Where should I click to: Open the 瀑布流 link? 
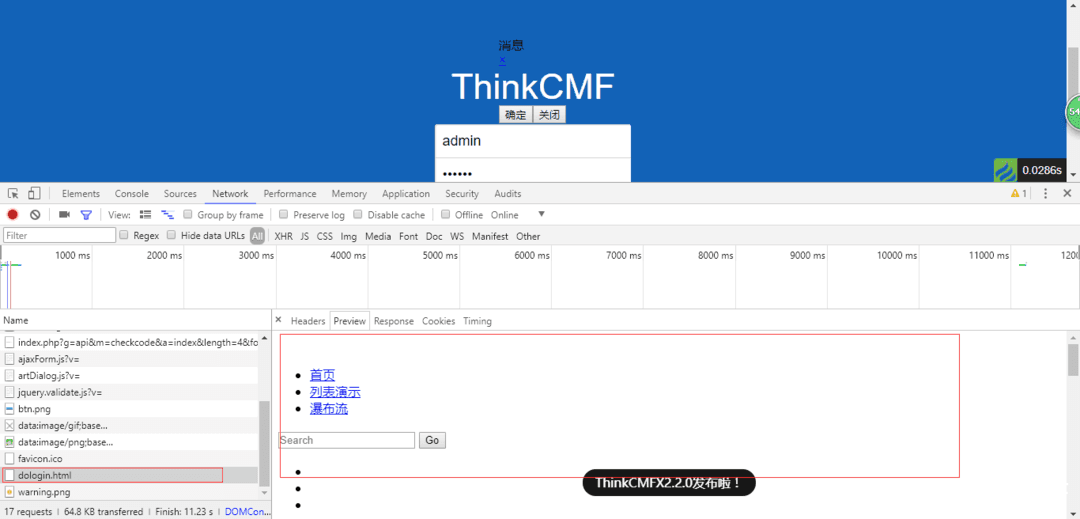click(329, 409)
